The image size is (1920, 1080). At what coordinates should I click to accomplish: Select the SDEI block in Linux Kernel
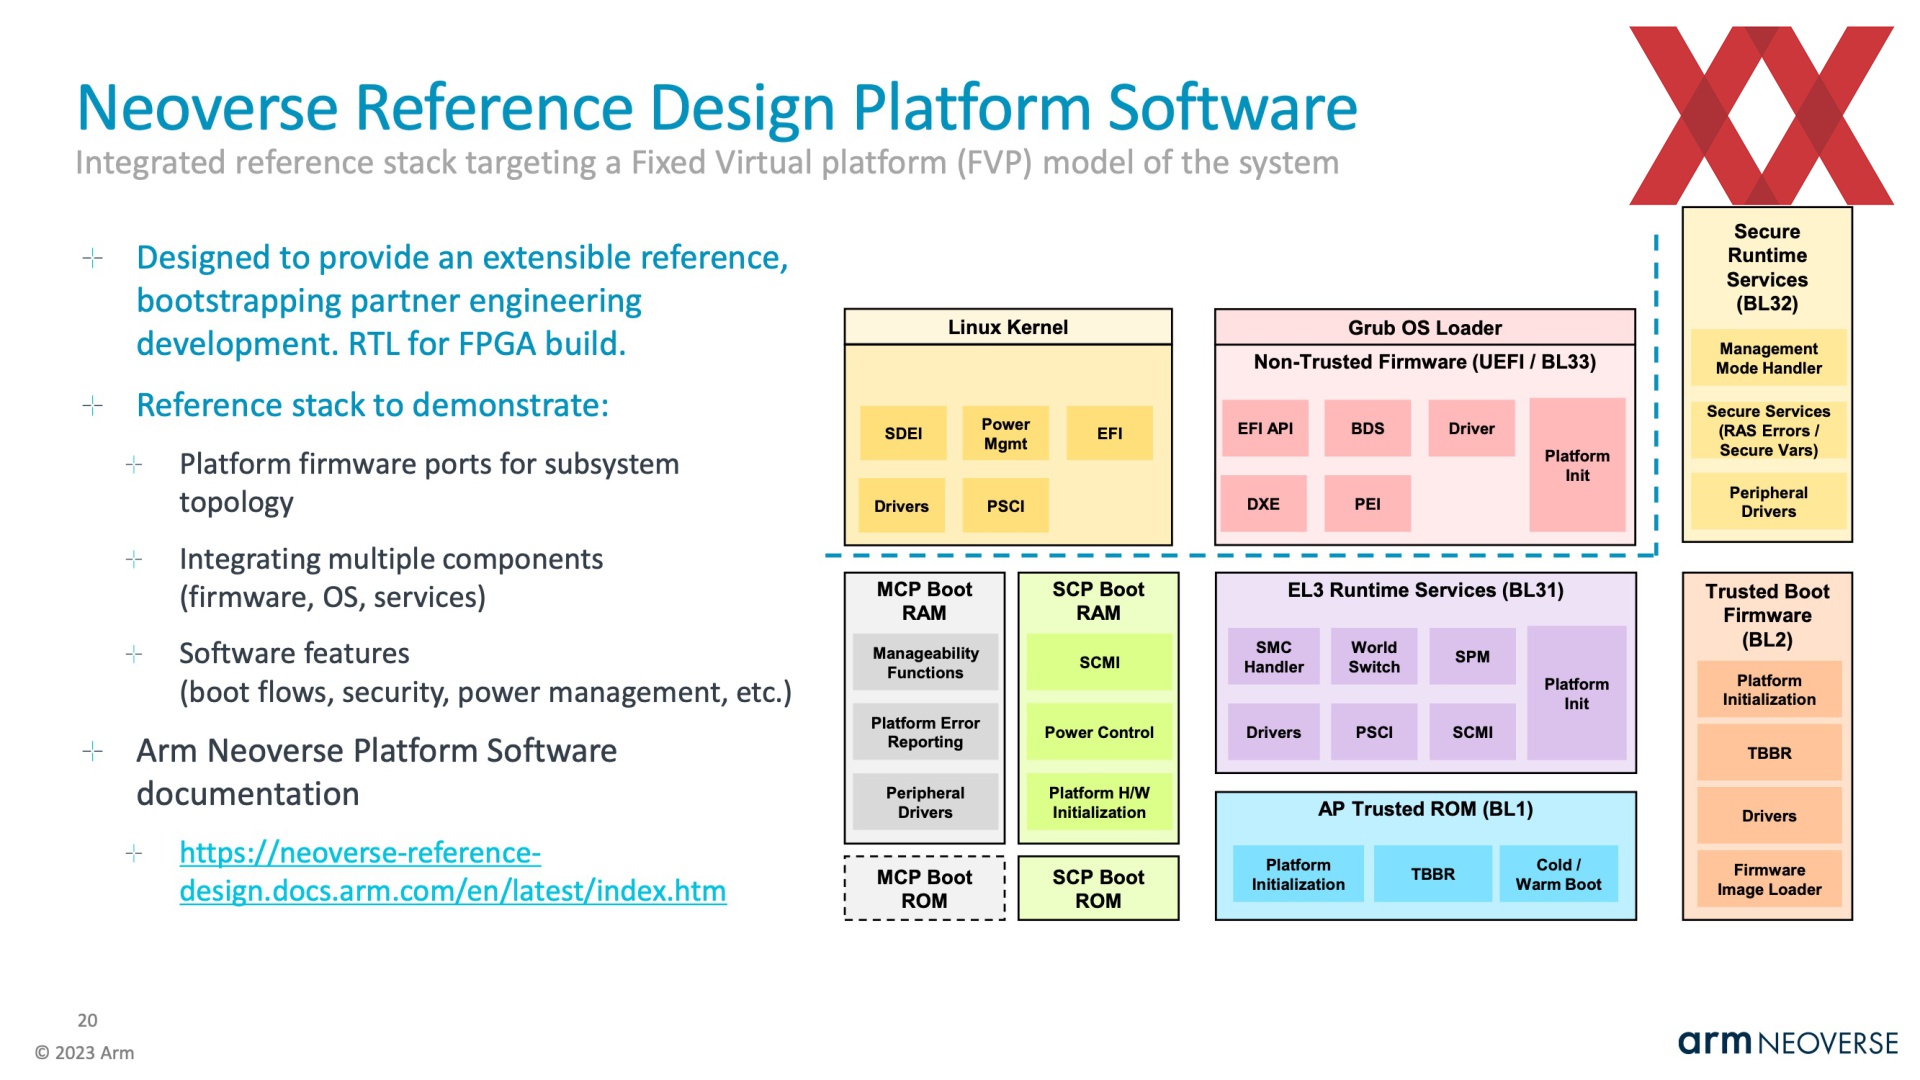pyautogui.click(x=902, y=433)
